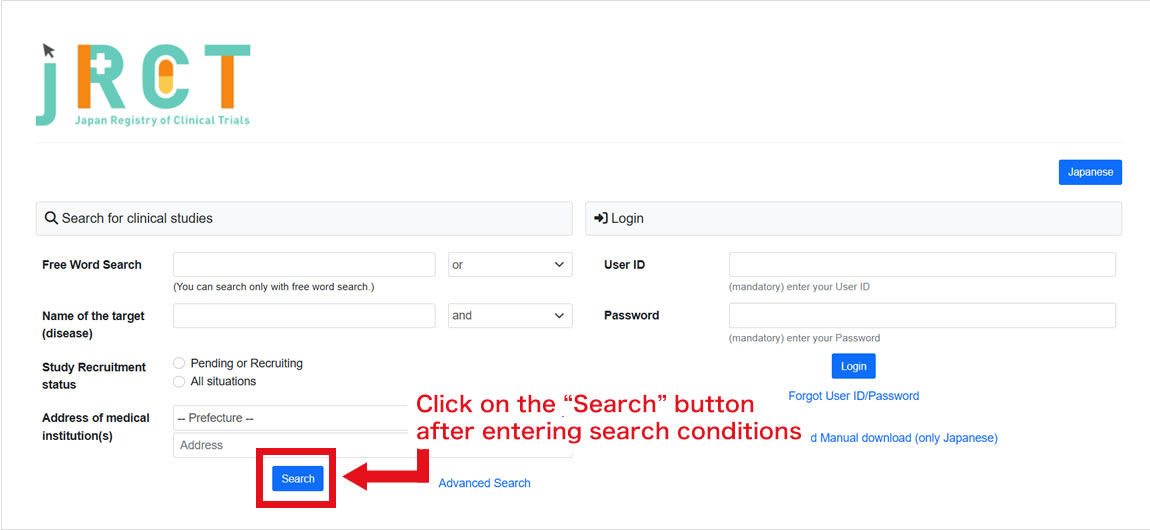Switch language with Japanese button

pos(1090,172)
